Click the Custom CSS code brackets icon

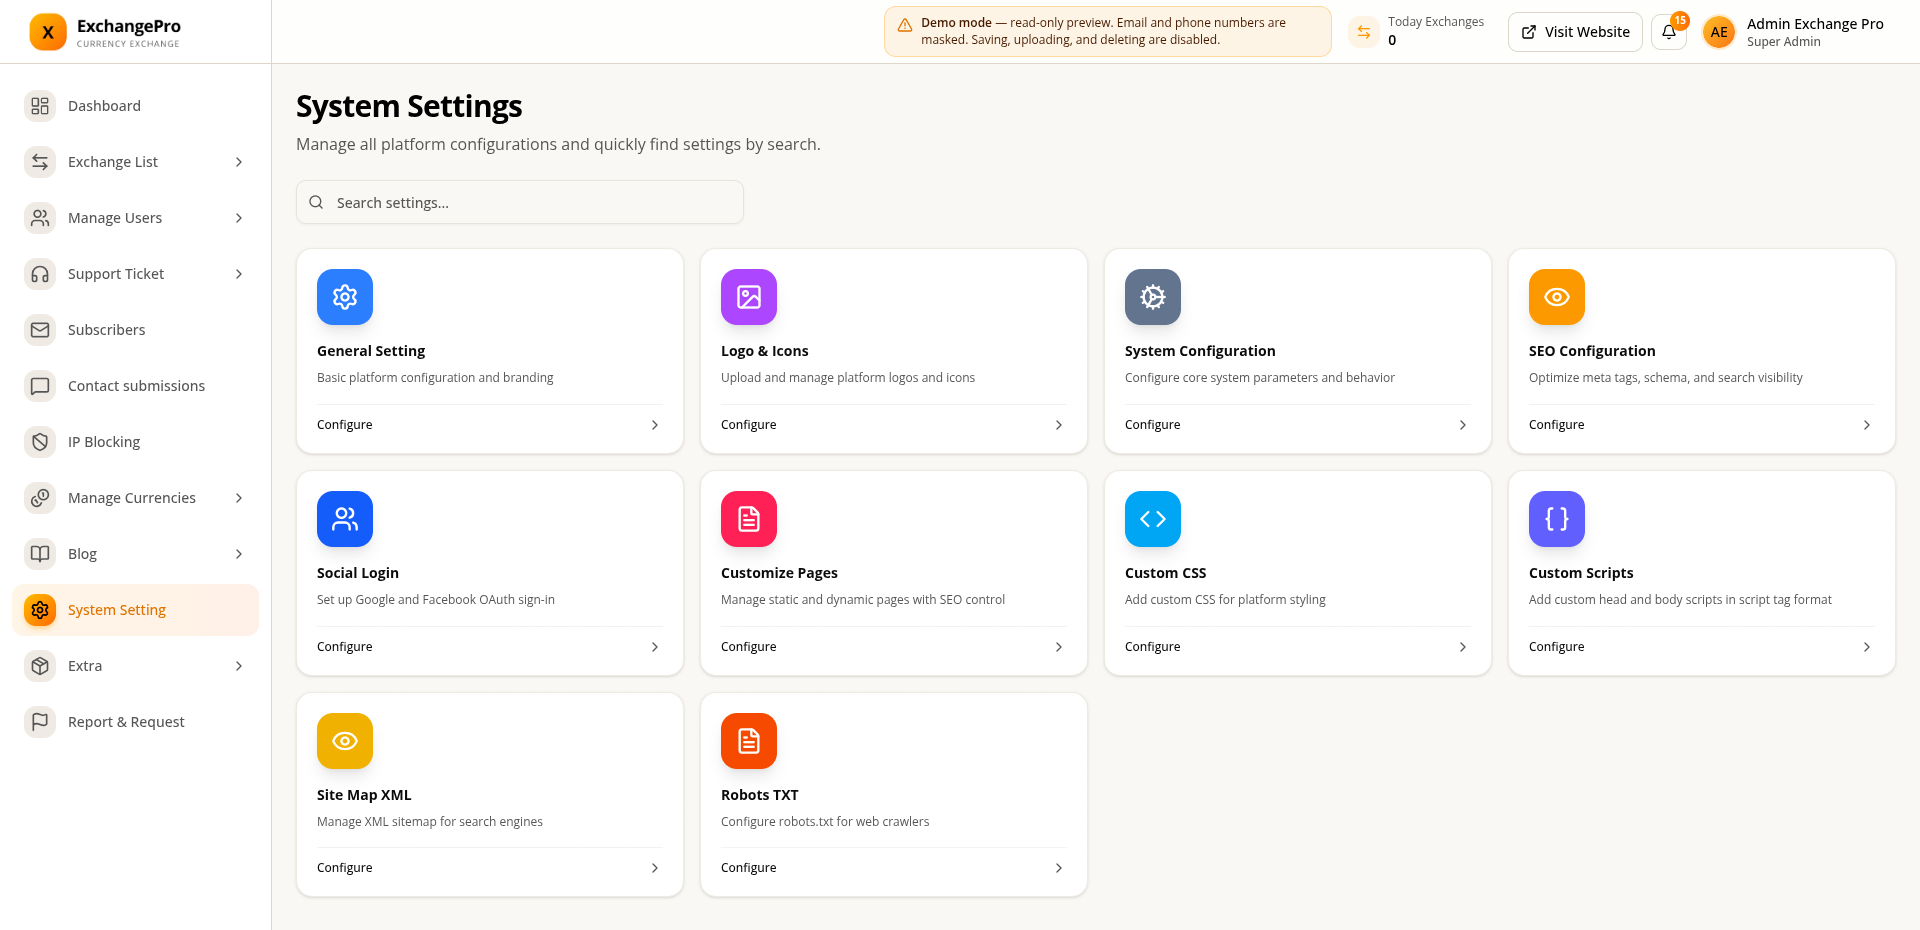pos(1153,519)
